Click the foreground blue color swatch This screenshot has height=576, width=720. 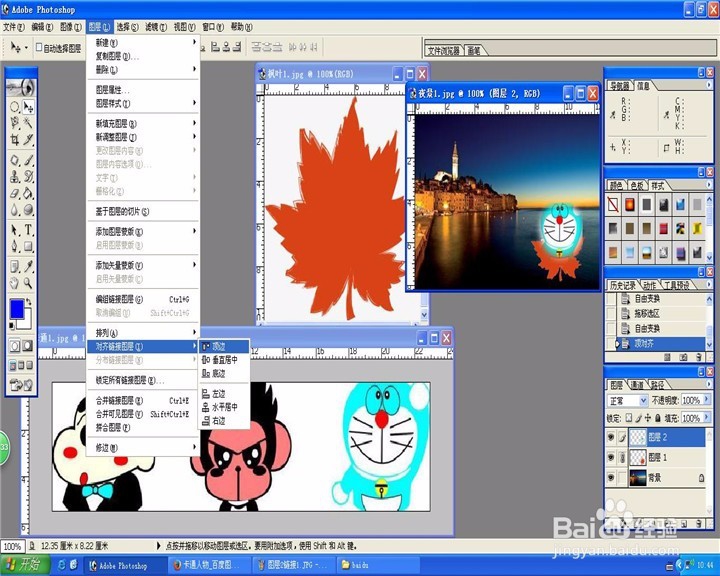point(17,308)
